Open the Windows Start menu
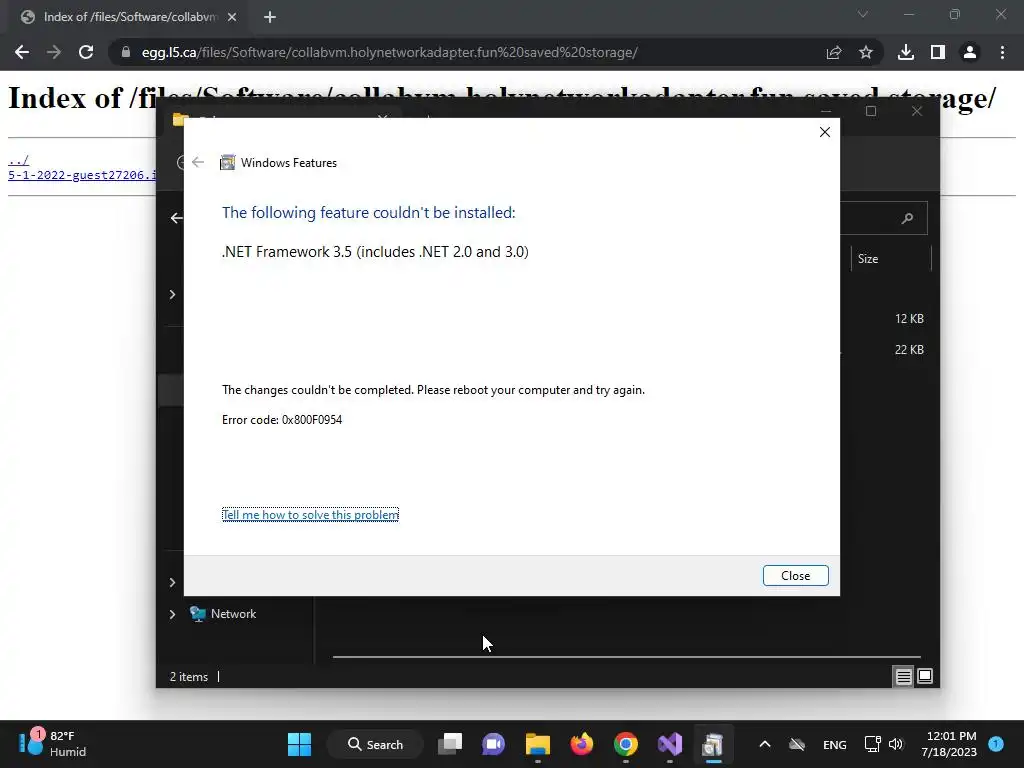Viewport: 1024px width, 768px height. (299, 744)
